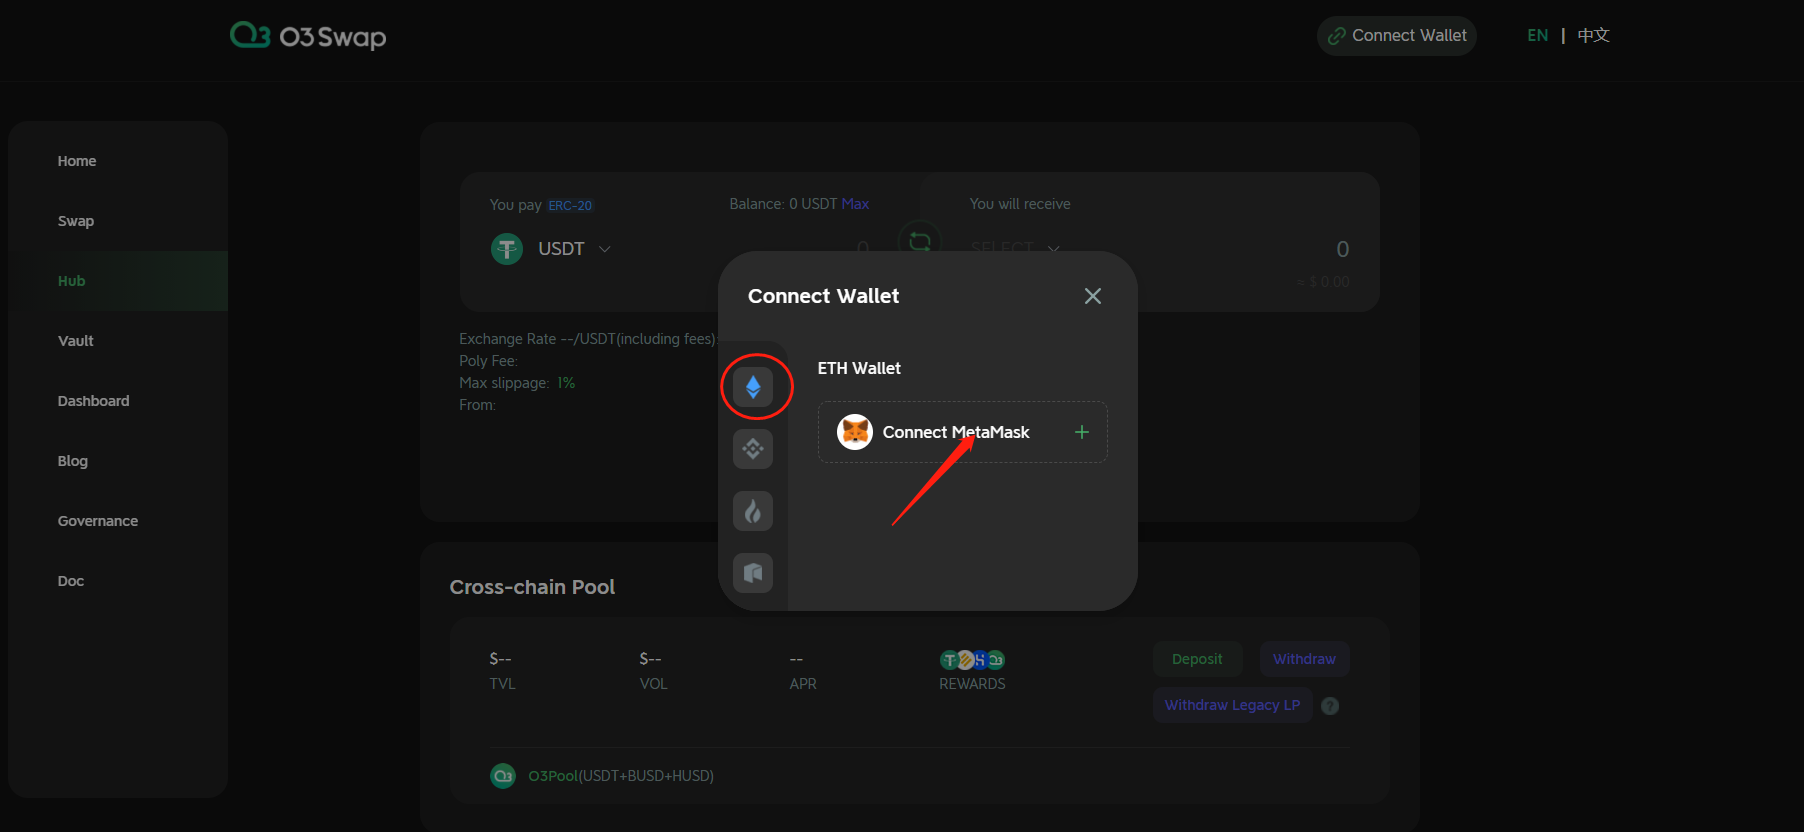Click the 'Cross-chain Pool' heading
Image resolution: width=1804 pixels, height=832 pixels.
[x=532, y=587]
